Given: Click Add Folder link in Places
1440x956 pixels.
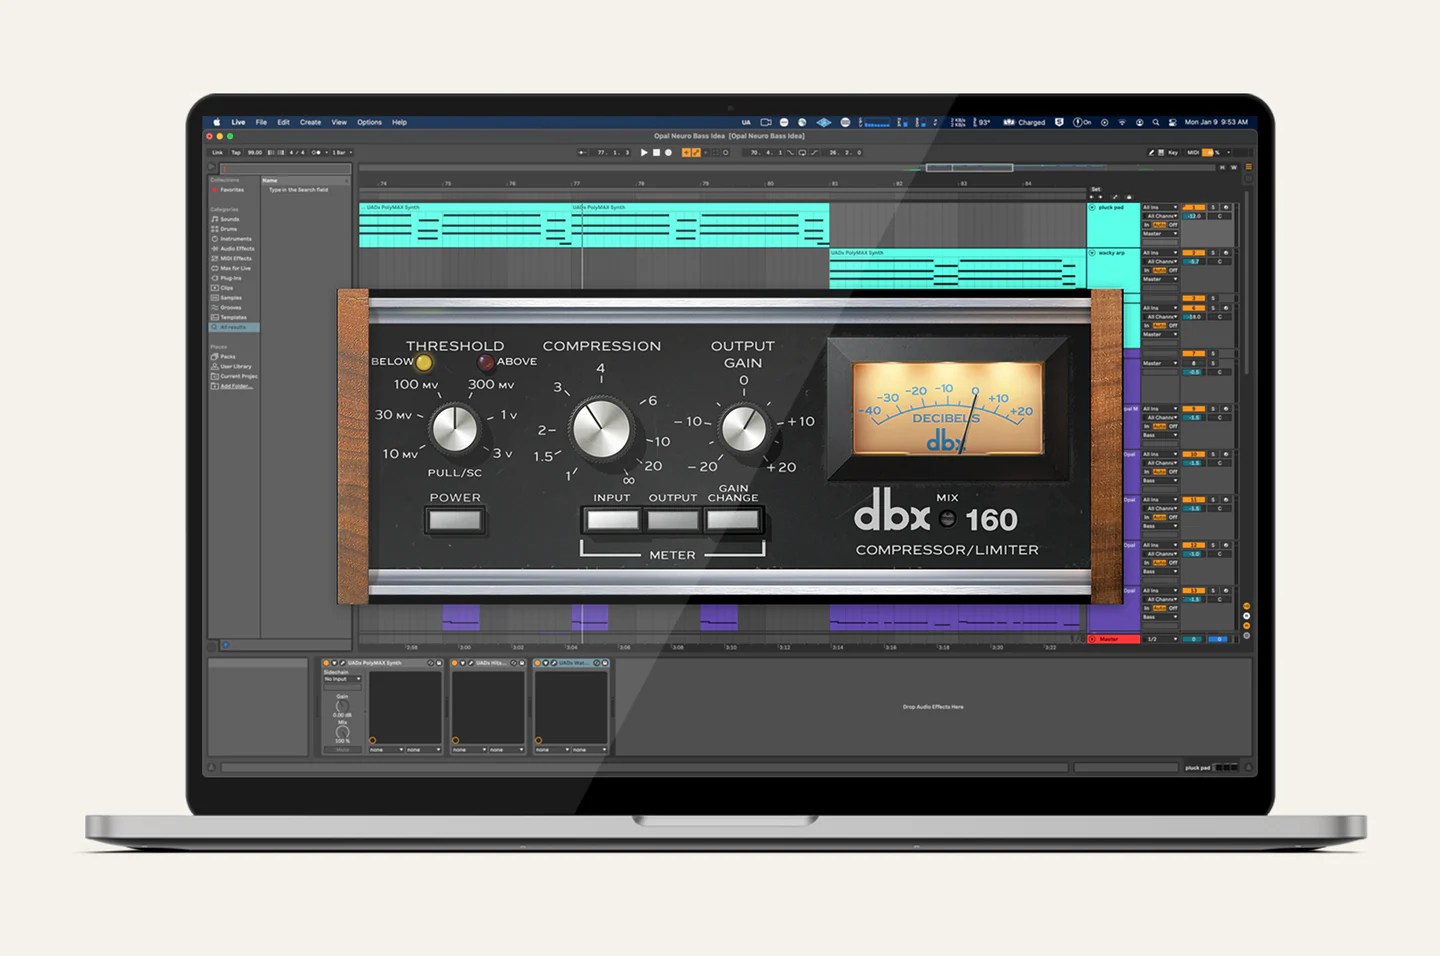Looking at the screenshot, I should coord(236,386).
